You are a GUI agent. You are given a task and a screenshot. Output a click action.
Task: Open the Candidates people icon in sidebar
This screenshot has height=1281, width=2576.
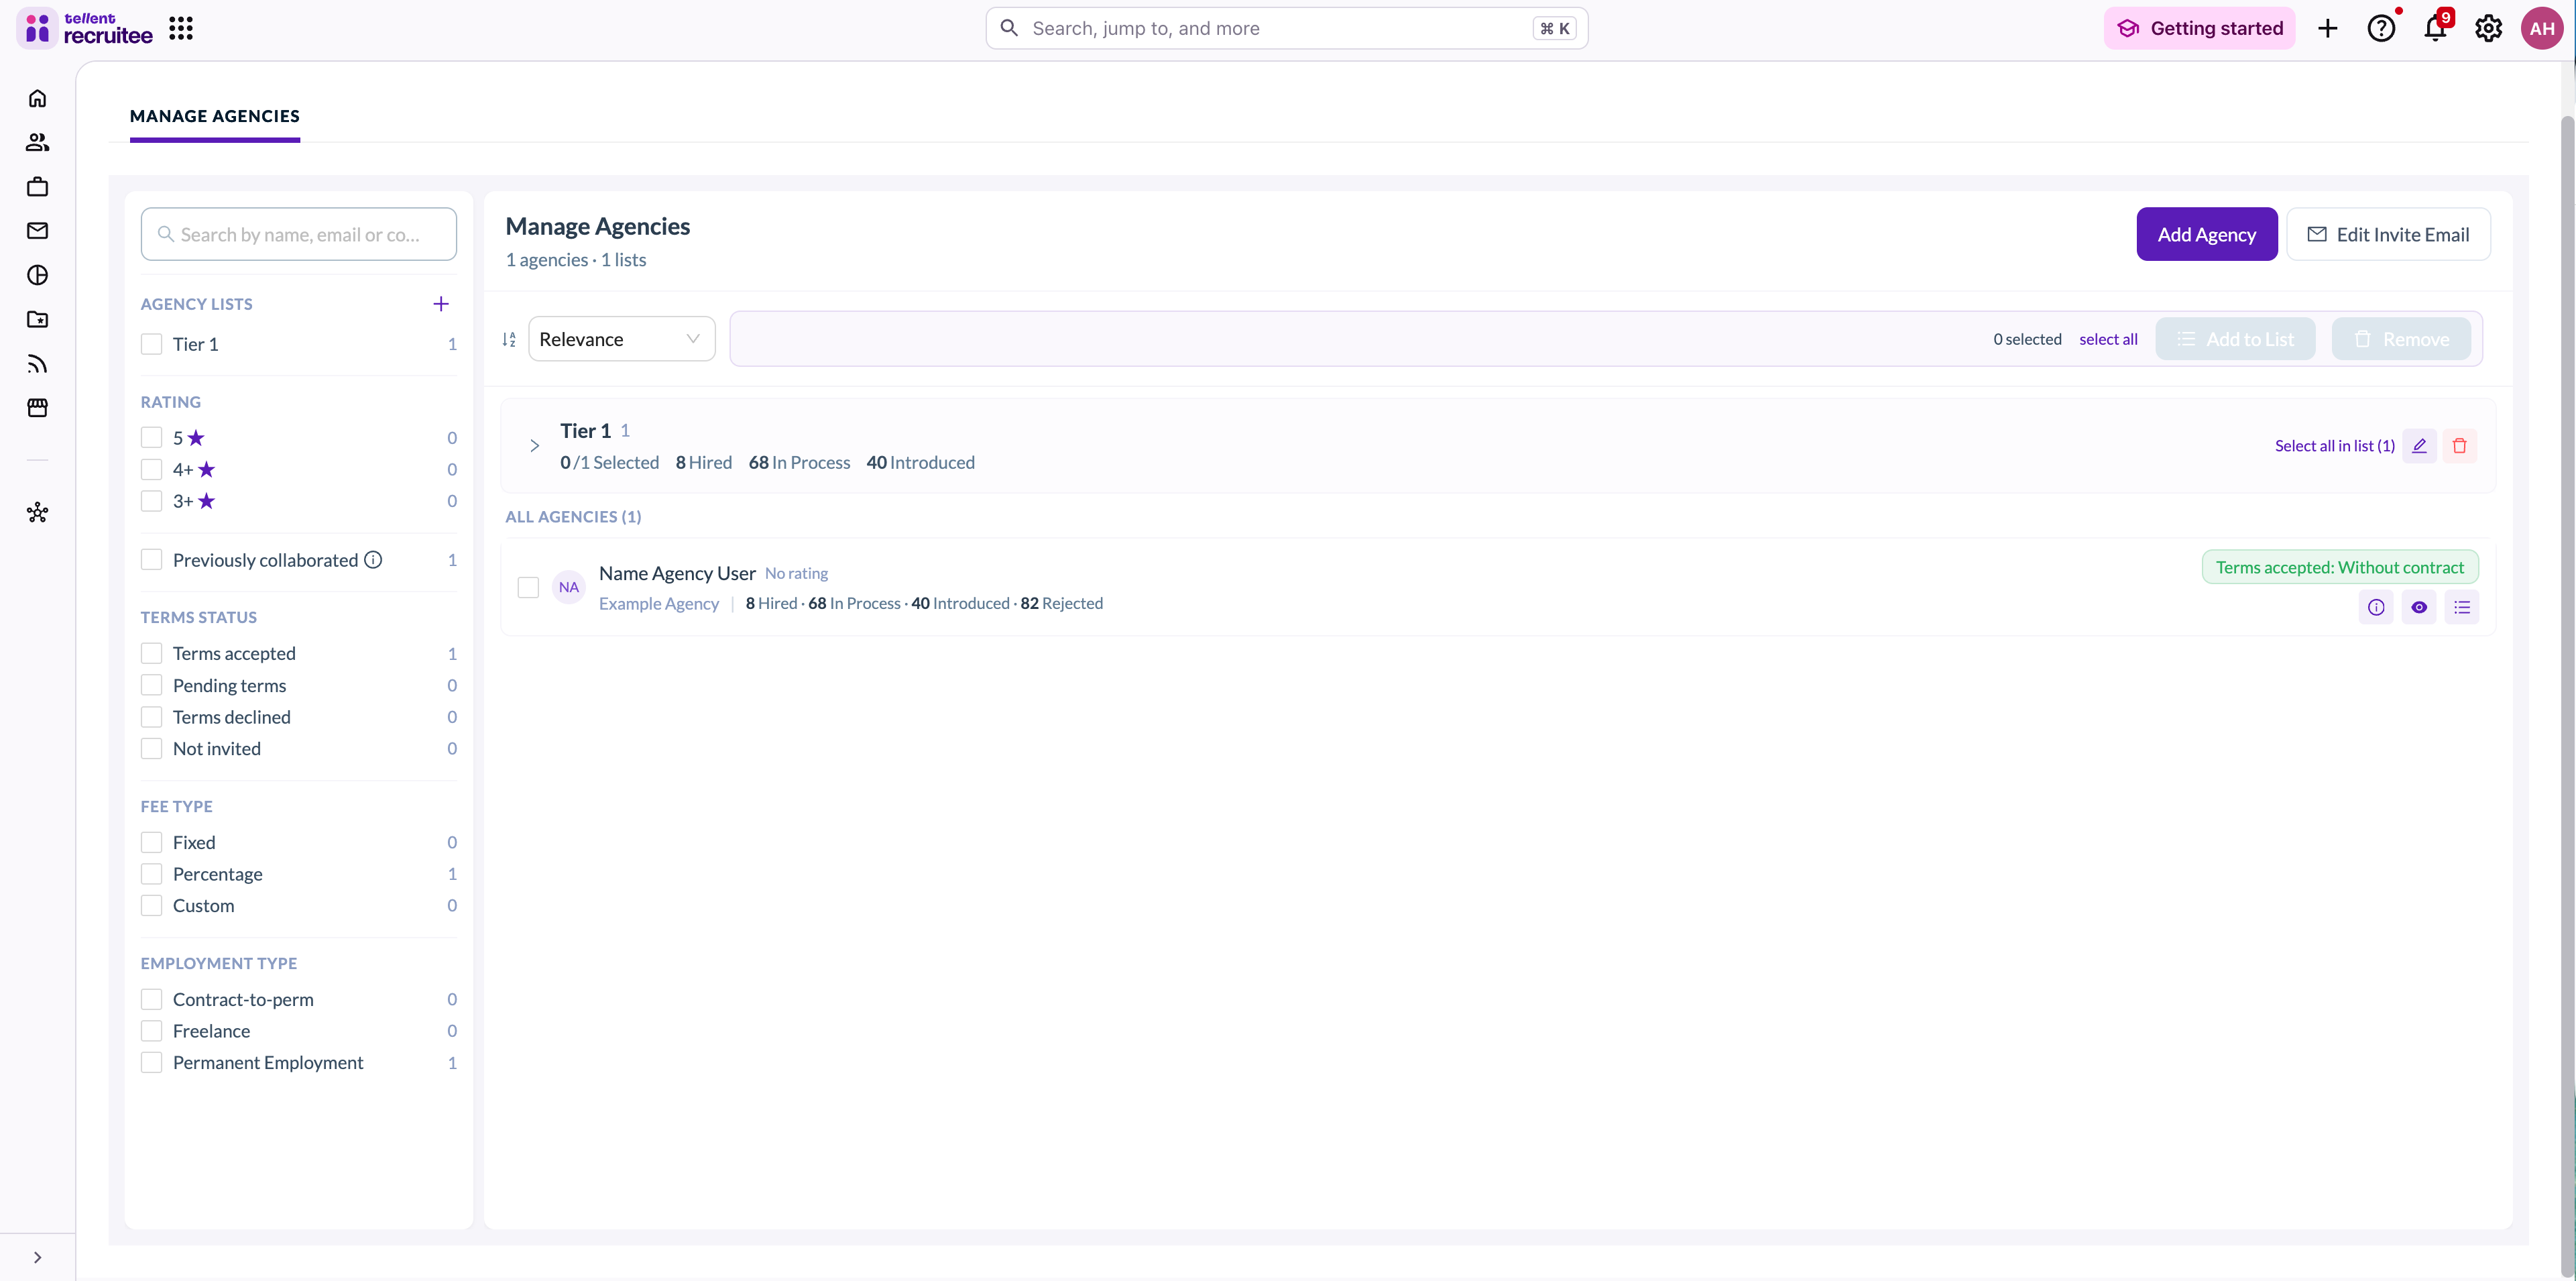[x=37, y=142]
